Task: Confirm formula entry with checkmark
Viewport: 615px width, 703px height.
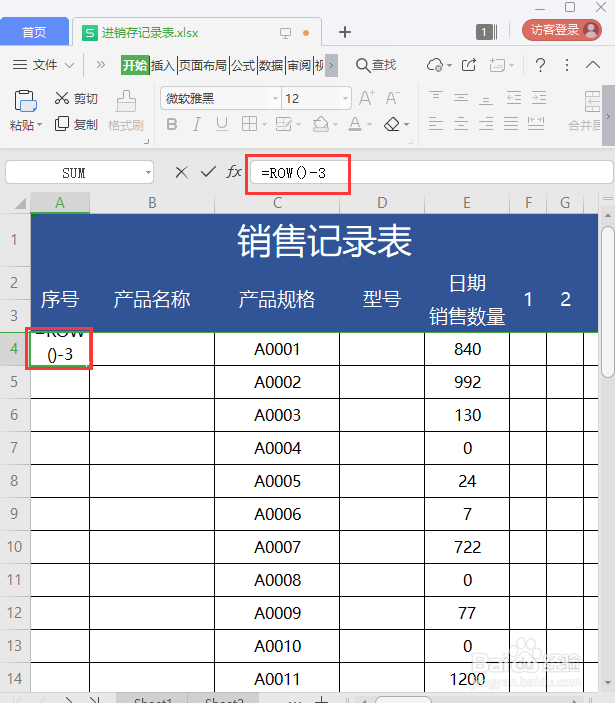Action: [x=208, y=172]
